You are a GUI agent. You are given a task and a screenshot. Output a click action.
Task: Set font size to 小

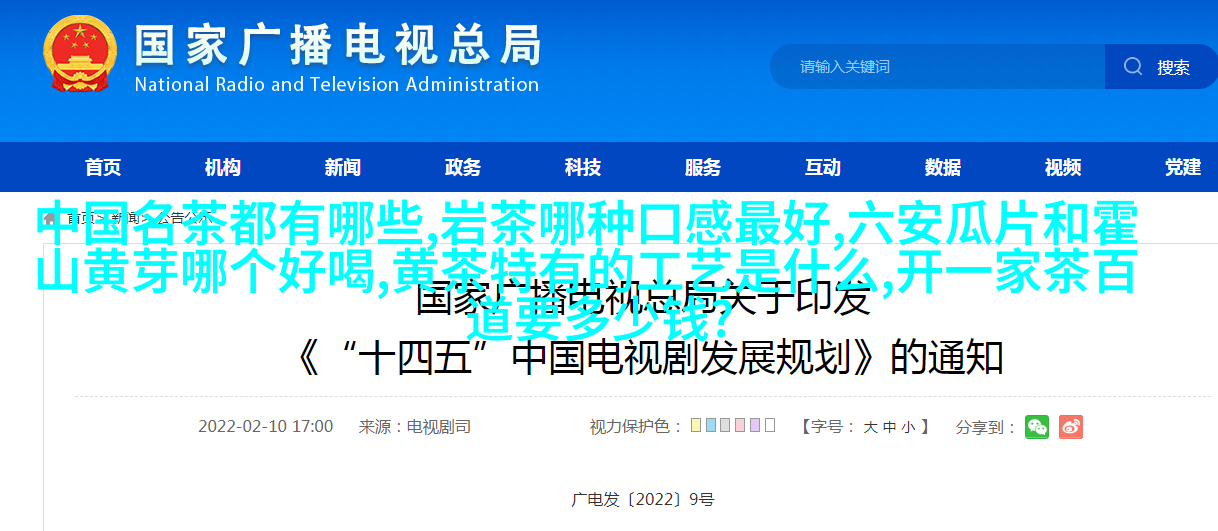coord(907,427)
